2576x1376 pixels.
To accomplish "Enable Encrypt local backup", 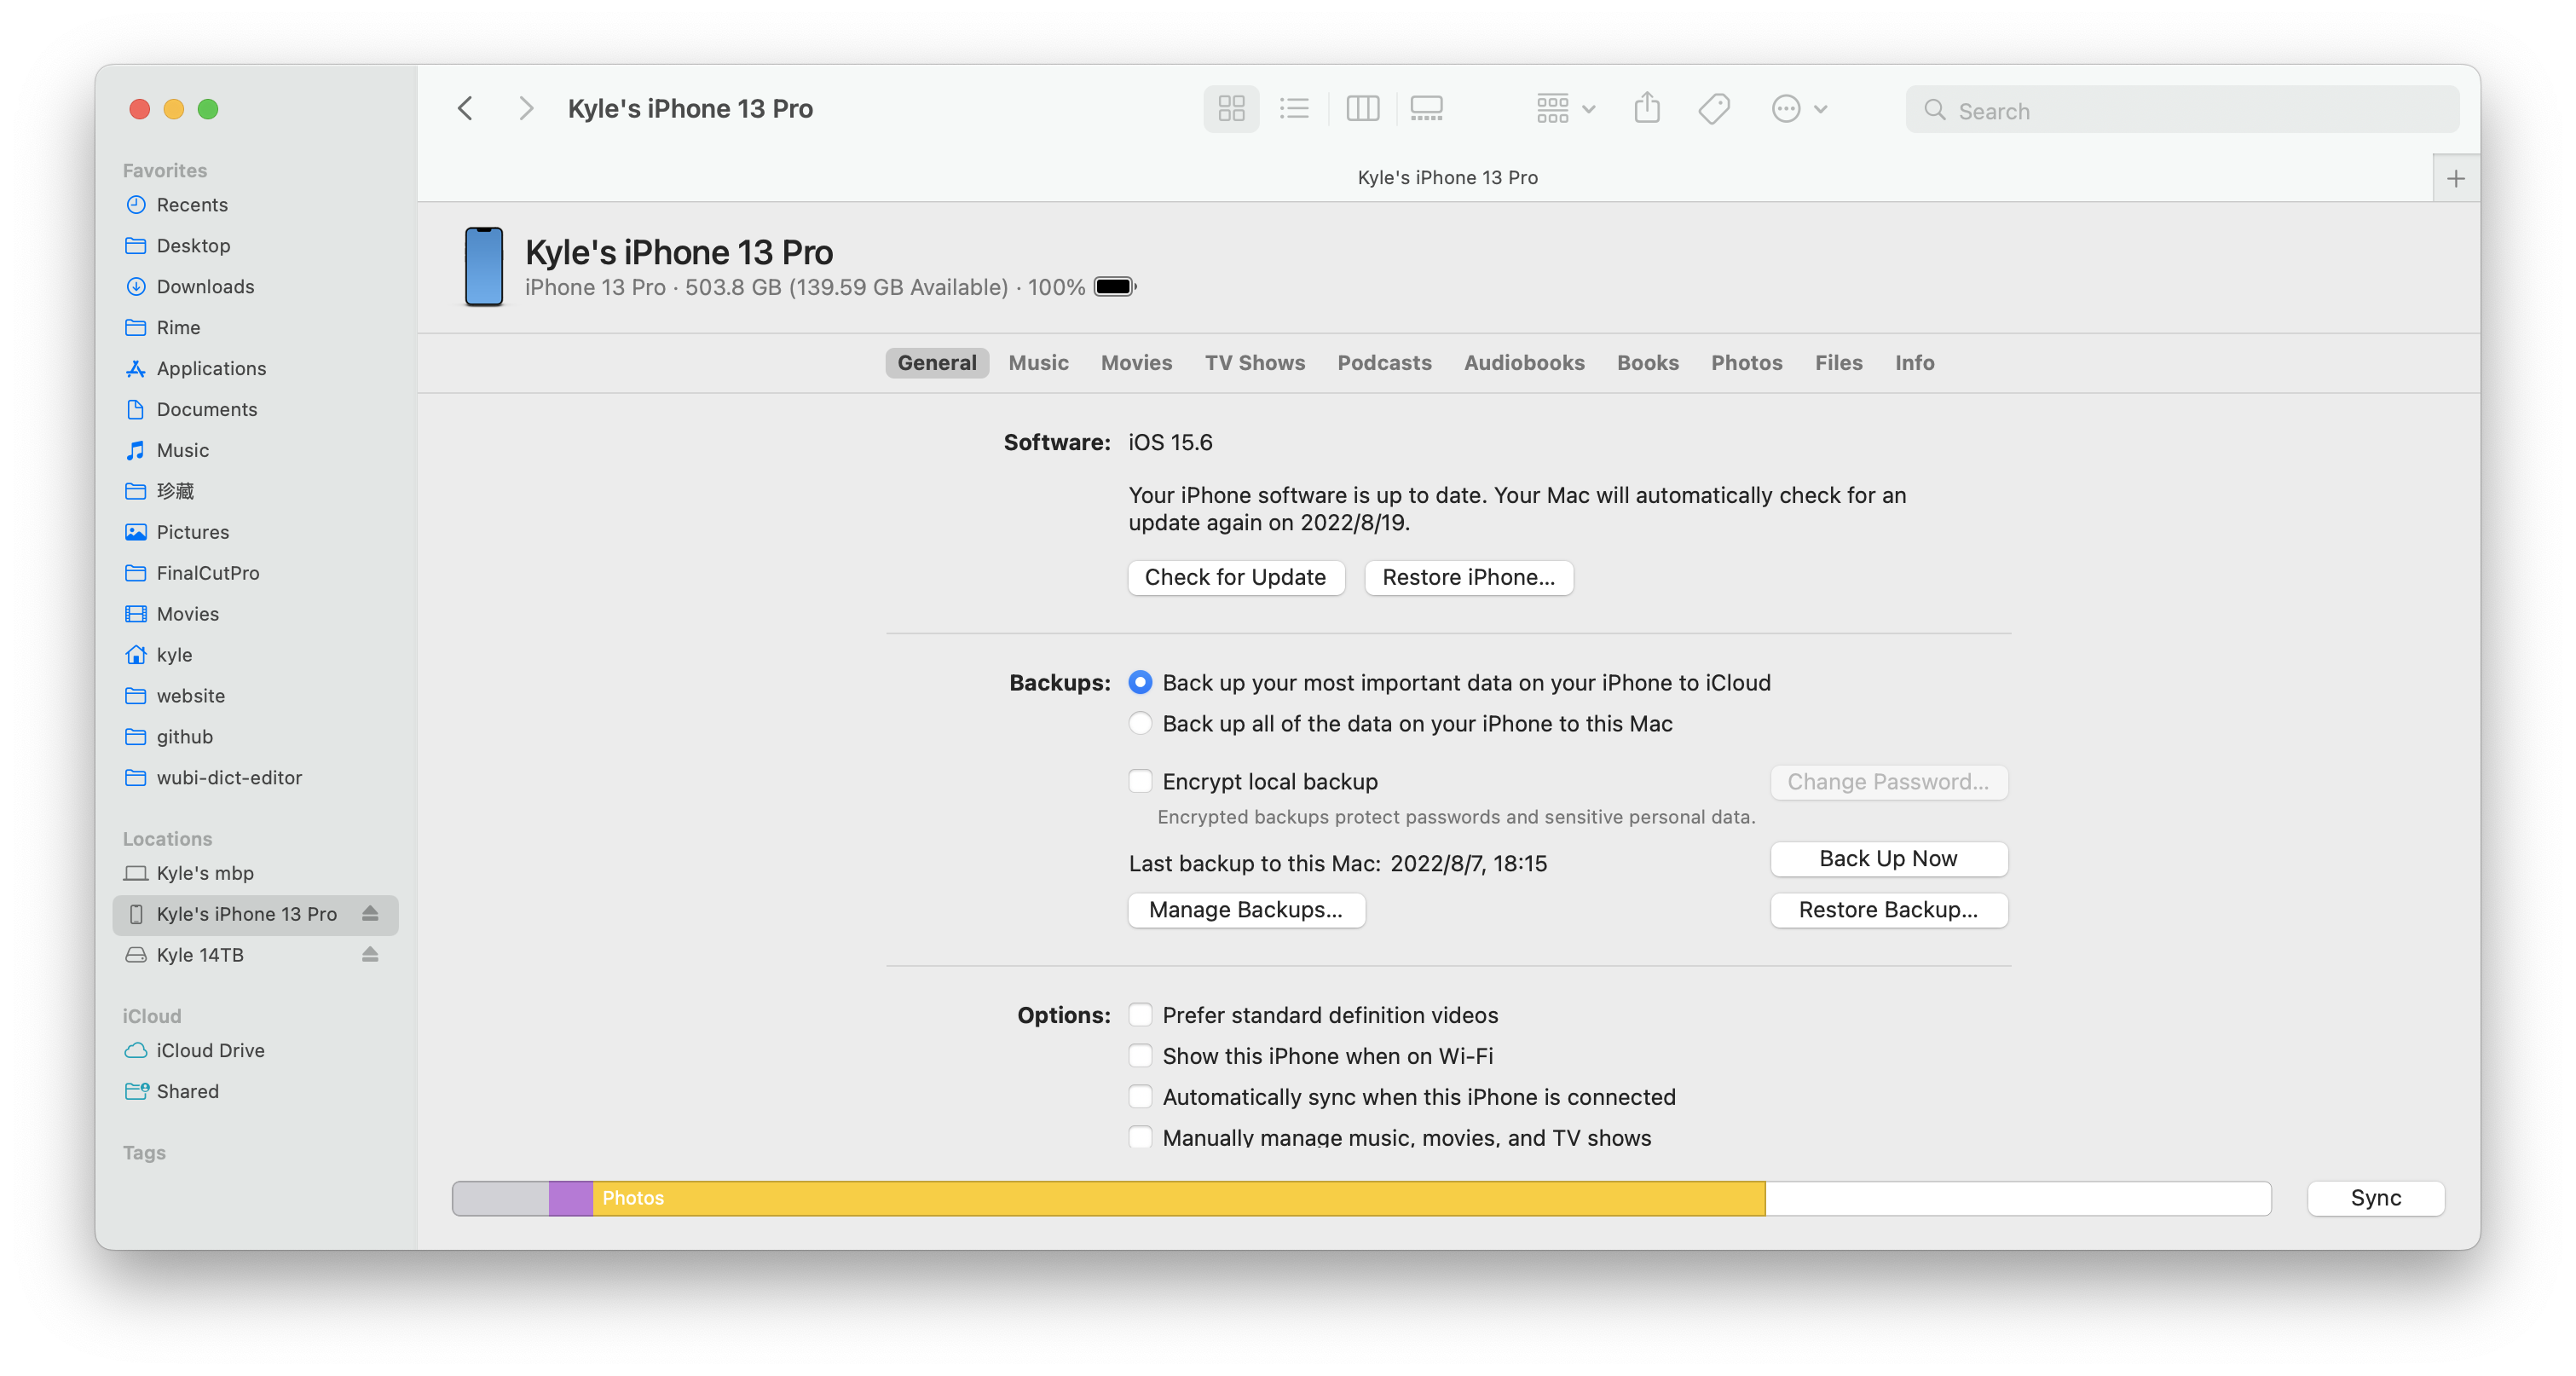I will pyautogui.click(x=1140, y=781).
